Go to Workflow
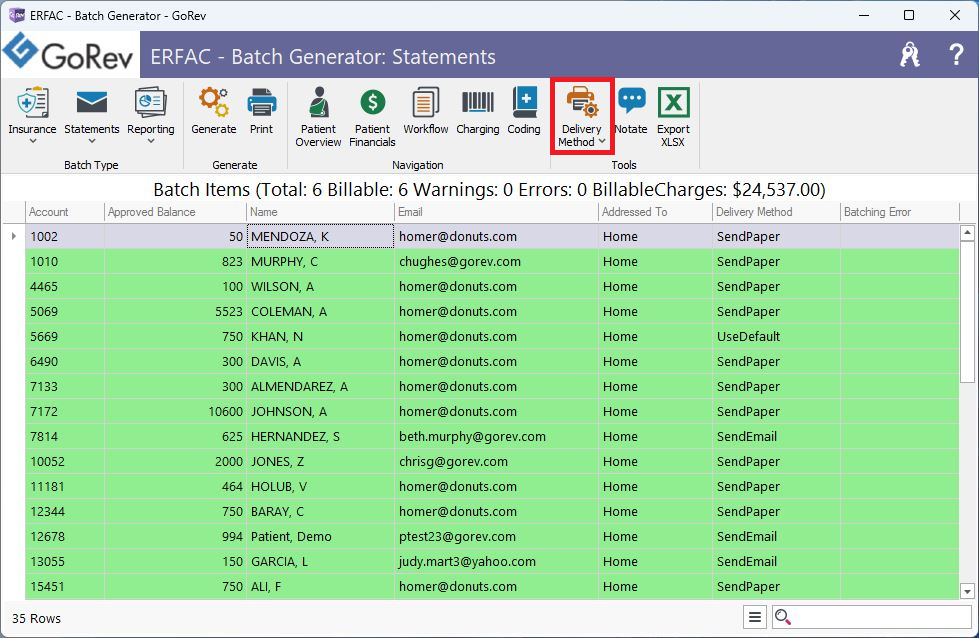This screenshot has height=638, width=979. coord(426,110)
